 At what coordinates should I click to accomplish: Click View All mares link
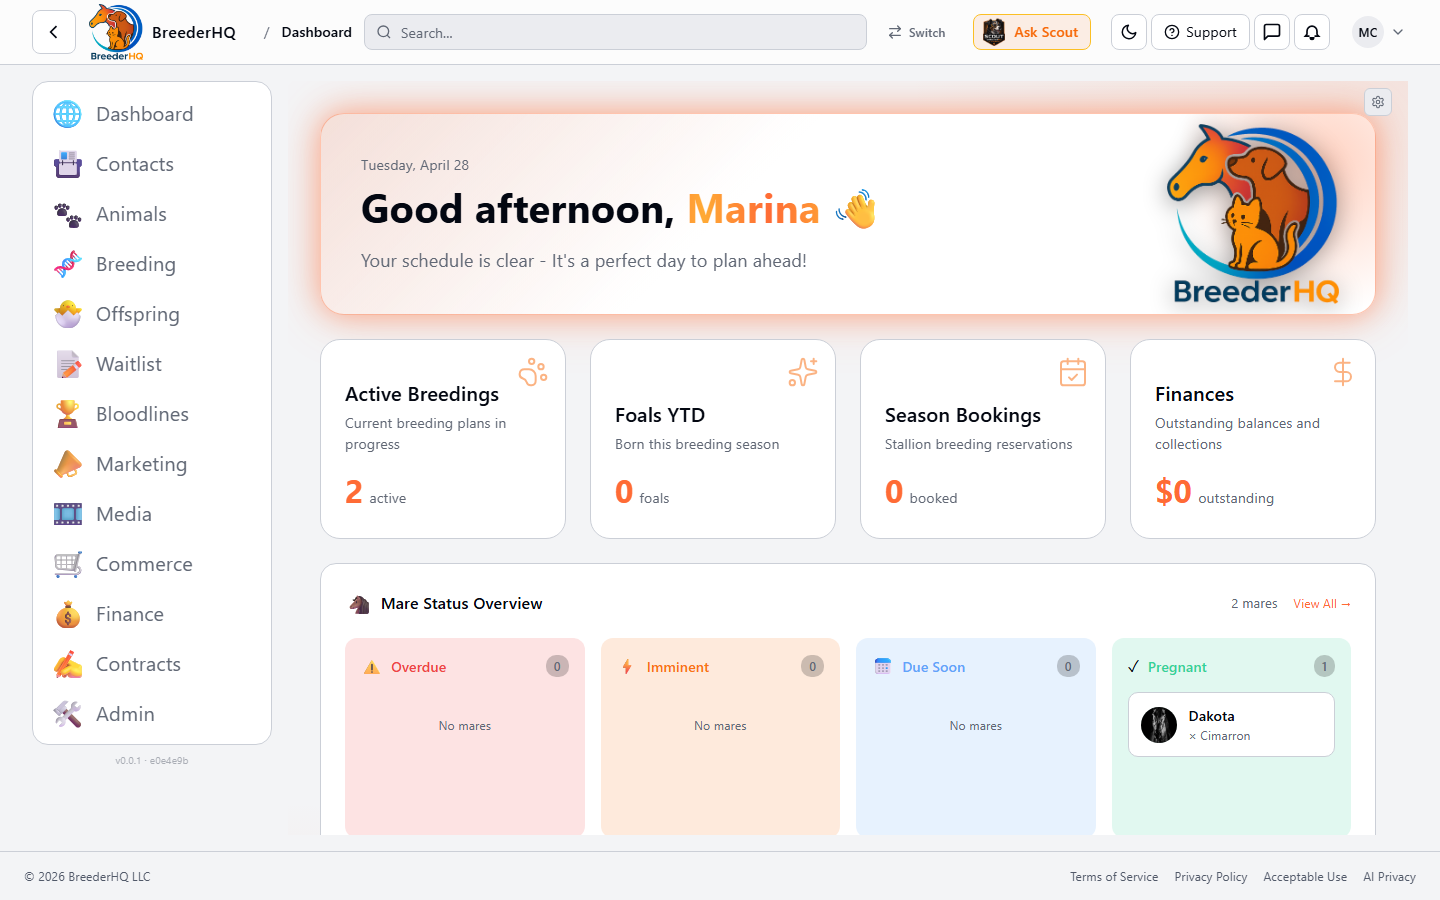(1321, 604)
